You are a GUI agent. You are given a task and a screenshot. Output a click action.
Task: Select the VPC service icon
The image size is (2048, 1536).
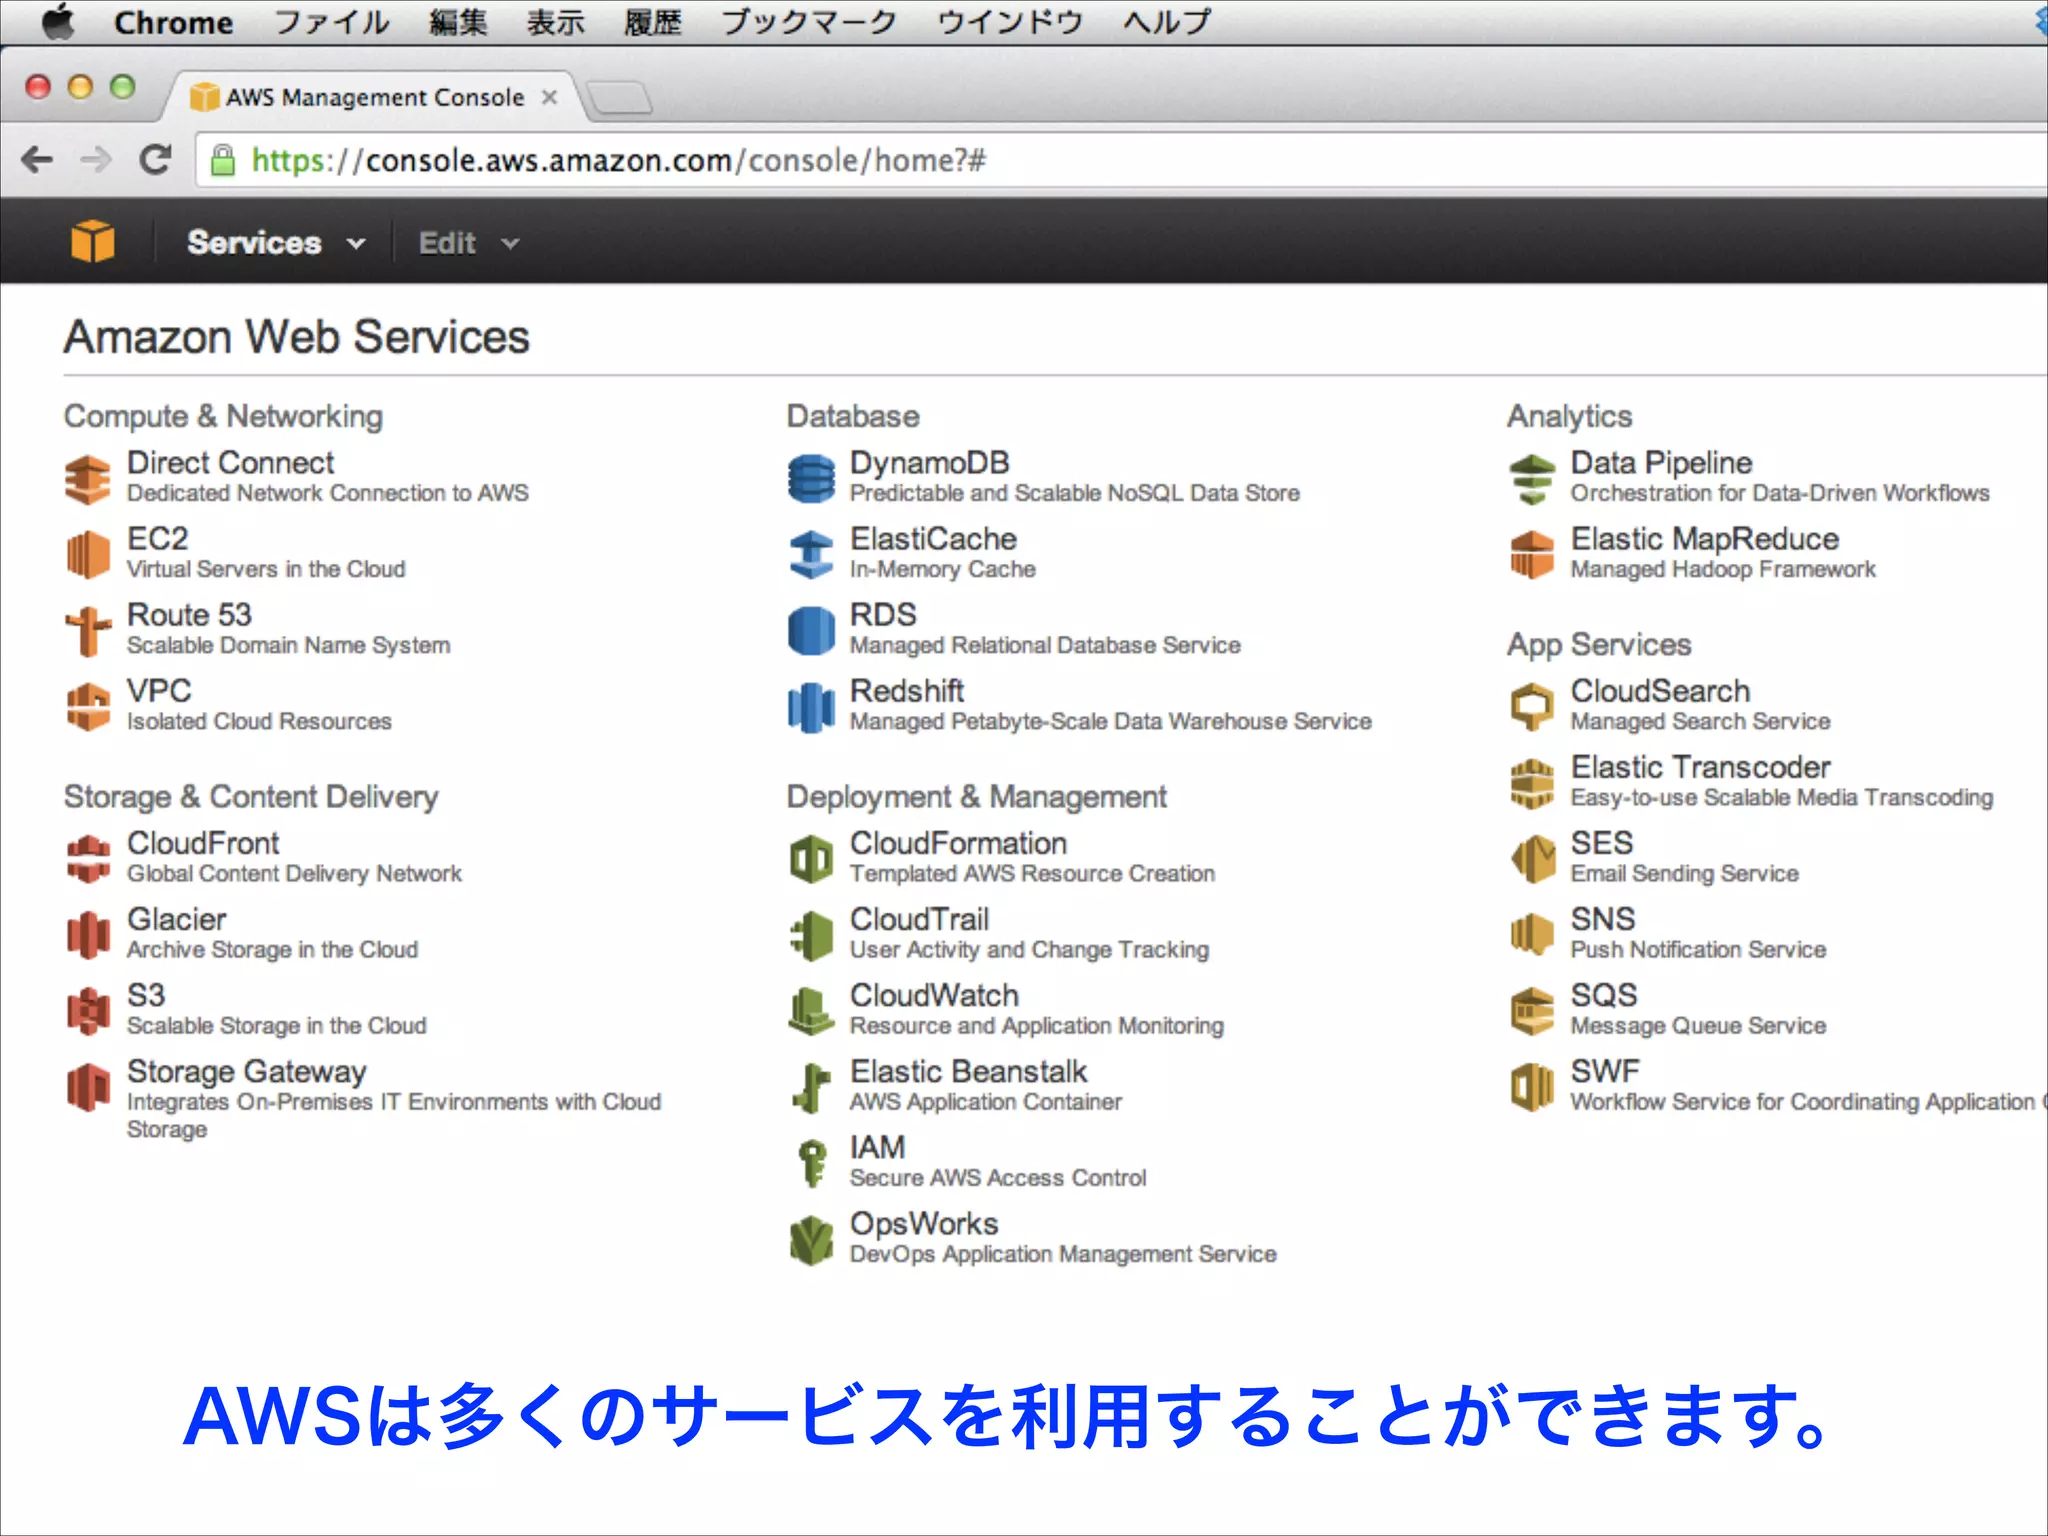(x=88, y=707)
